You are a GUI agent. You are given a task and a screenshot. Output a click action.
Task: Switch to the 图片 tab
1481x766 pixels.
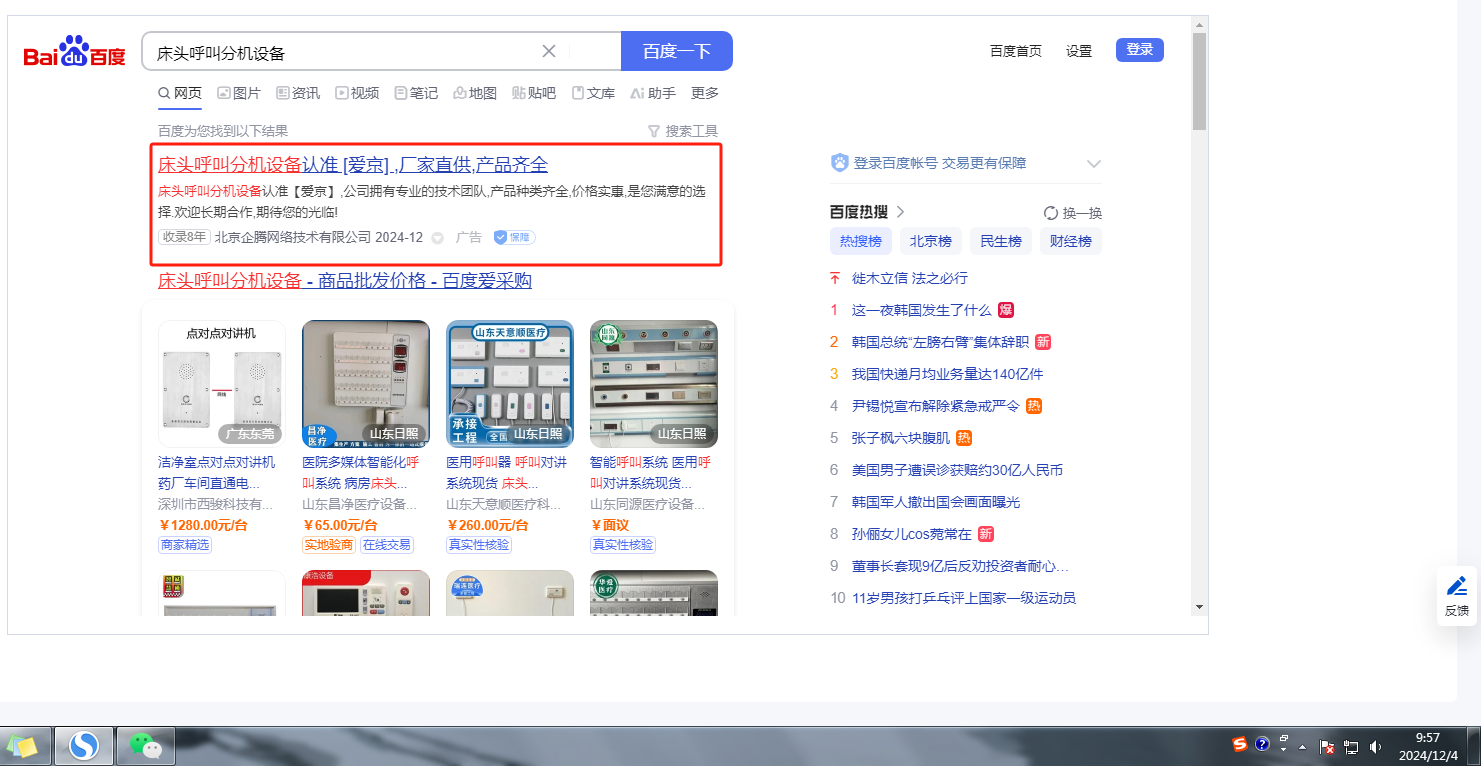coord(239,93)
